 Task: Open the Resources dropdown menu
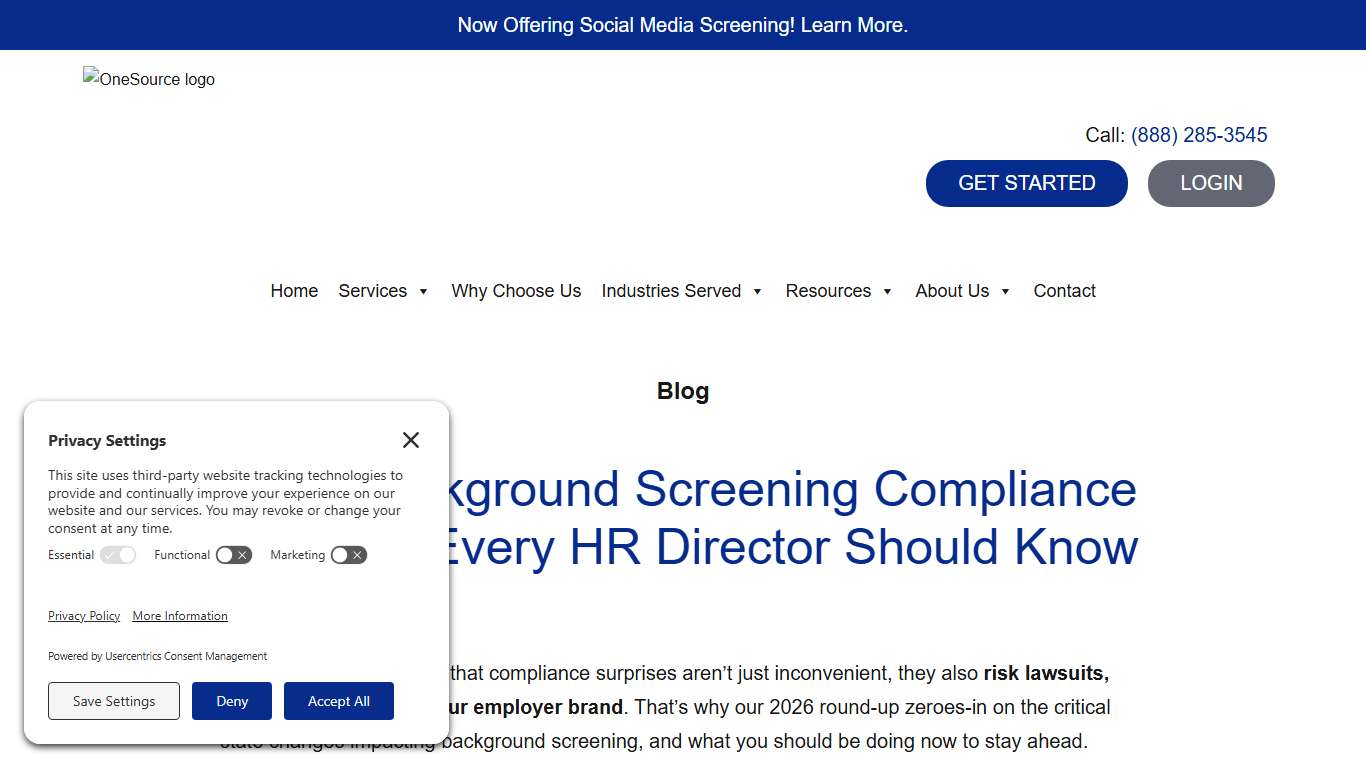(x=839, y=291)
